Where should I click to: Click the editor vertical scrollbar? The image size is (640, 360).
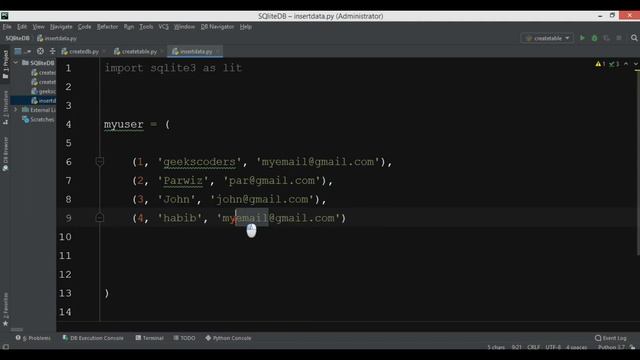coord(638,163)
